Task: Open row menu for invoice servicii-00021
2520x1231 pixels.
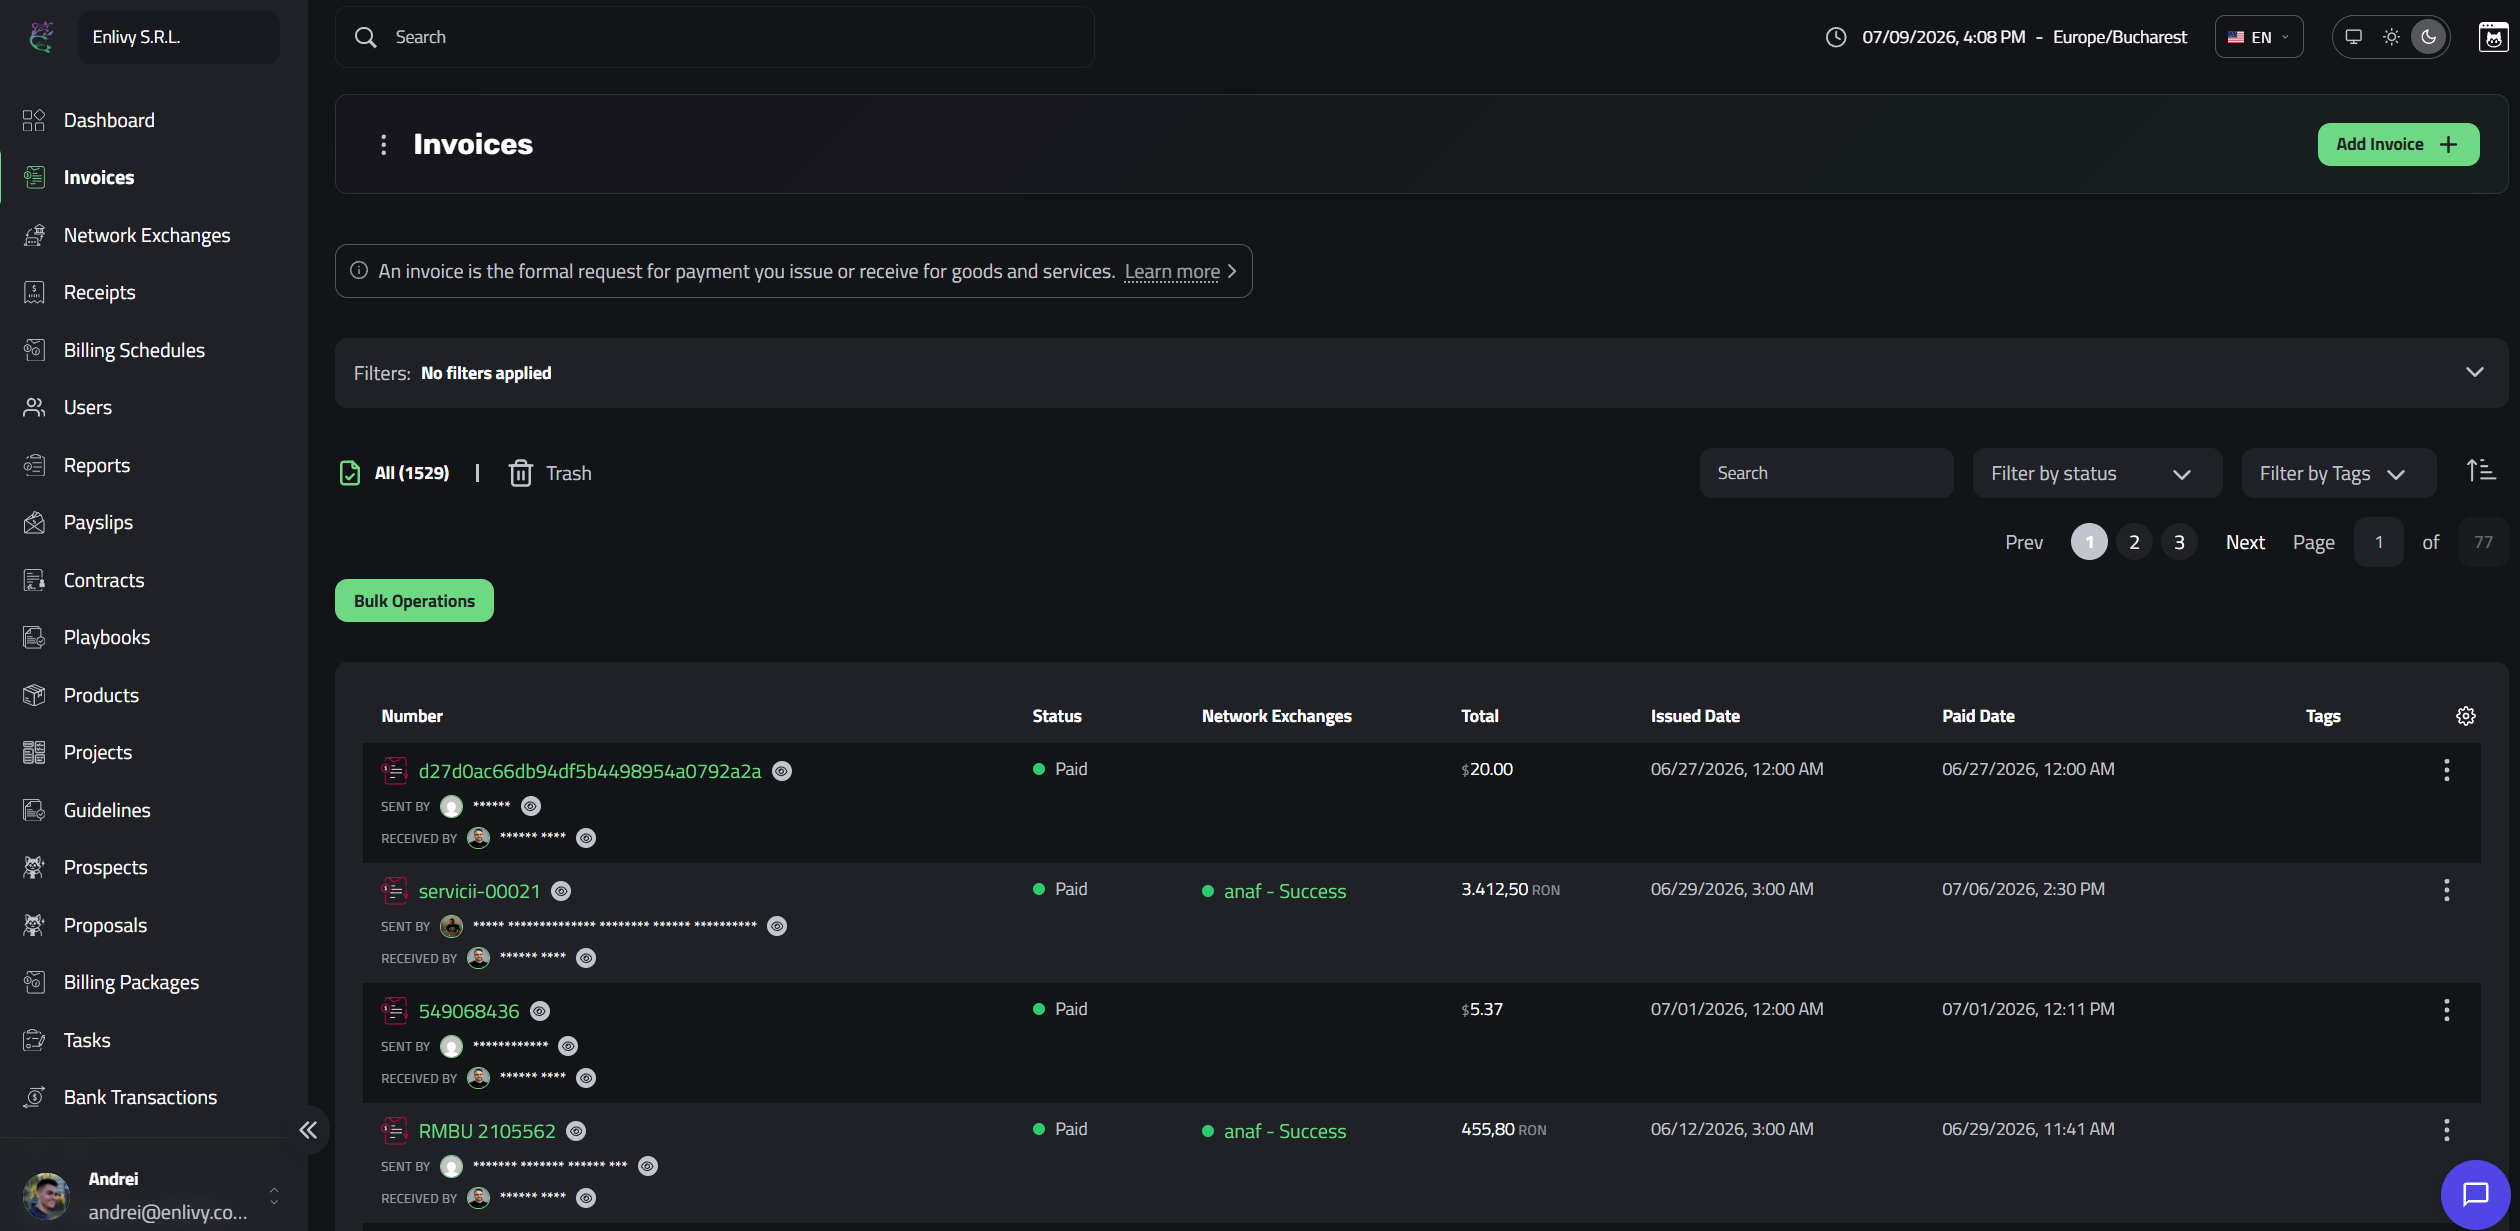Action: click(x=2447, y=890)
